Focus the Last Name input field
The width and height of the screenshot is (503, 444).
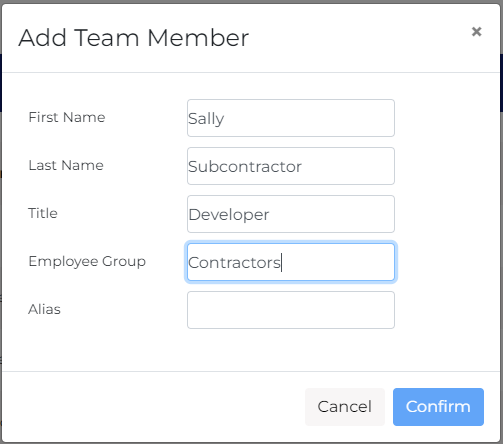point(291,166)
